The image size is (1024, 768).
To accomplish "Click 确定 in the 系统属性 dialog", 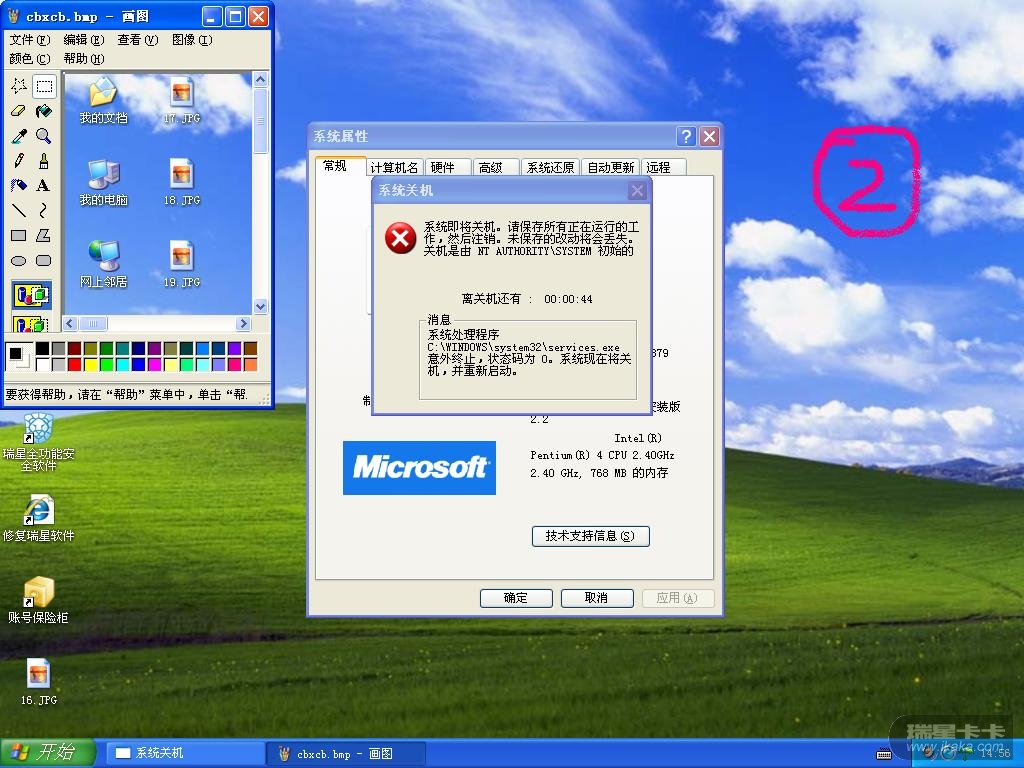I will pyautogui.click(x=516, y=598).
